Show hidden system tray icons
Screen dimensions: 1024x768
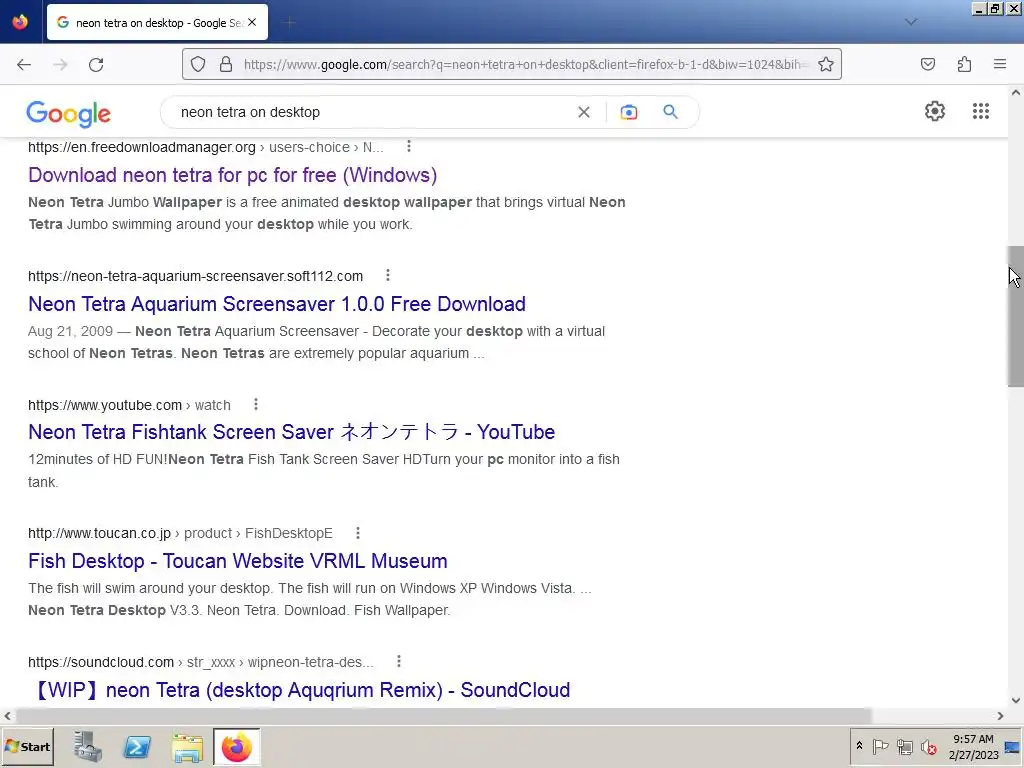coord(859,746)
